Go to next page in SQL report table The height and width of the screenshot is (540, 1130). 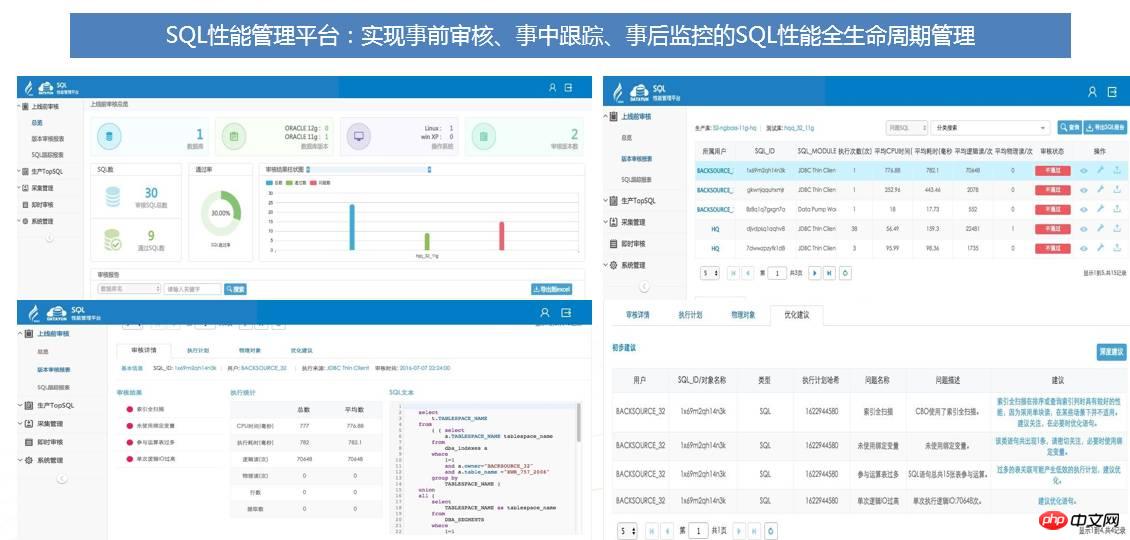[814, 274]
